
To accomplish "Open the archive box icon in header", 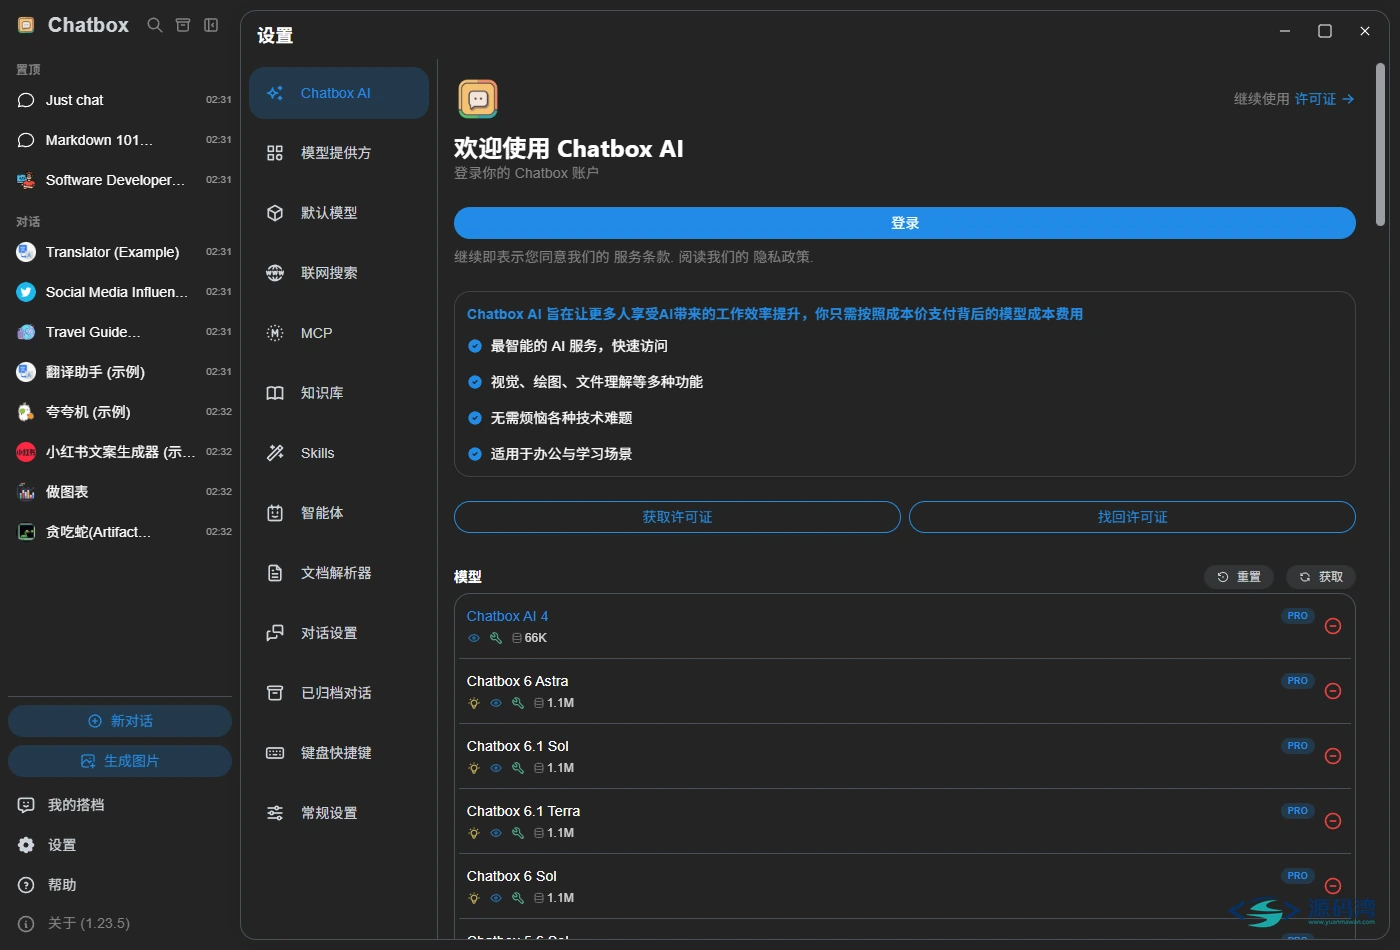I will click(183, 25).
